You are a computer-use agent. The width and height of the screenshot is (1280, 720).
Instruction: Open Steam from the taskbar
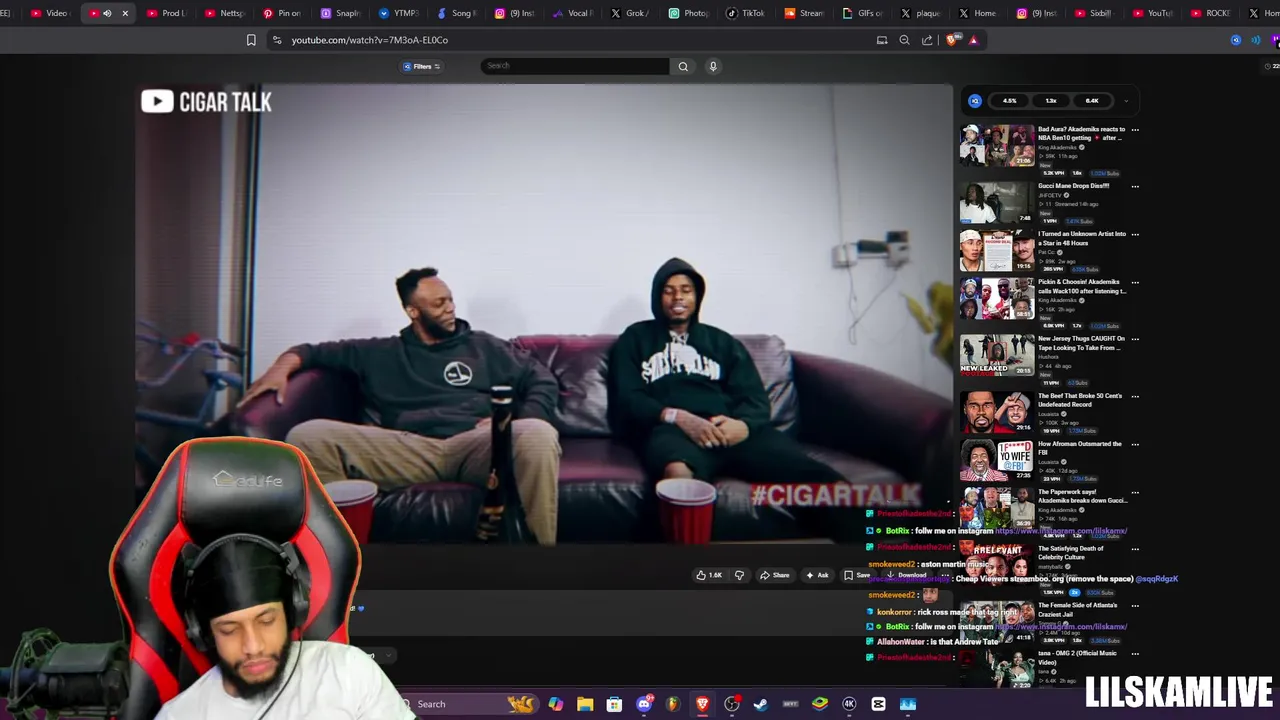click(761, 704)
